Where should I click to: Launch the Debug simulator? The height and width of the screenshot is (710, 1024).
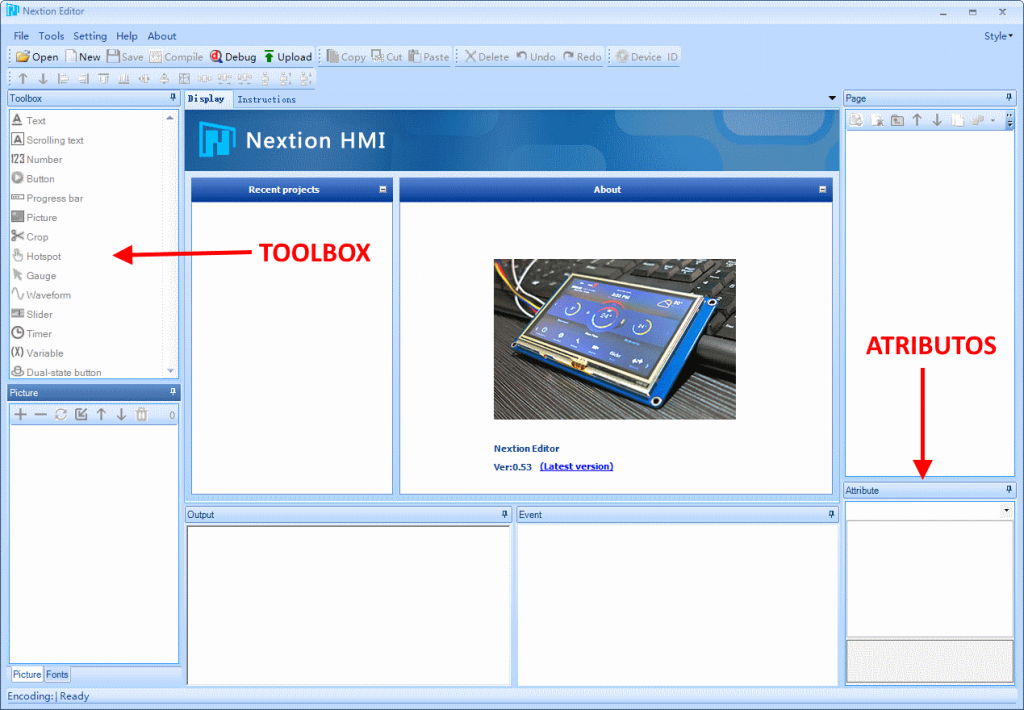(233, 57)
